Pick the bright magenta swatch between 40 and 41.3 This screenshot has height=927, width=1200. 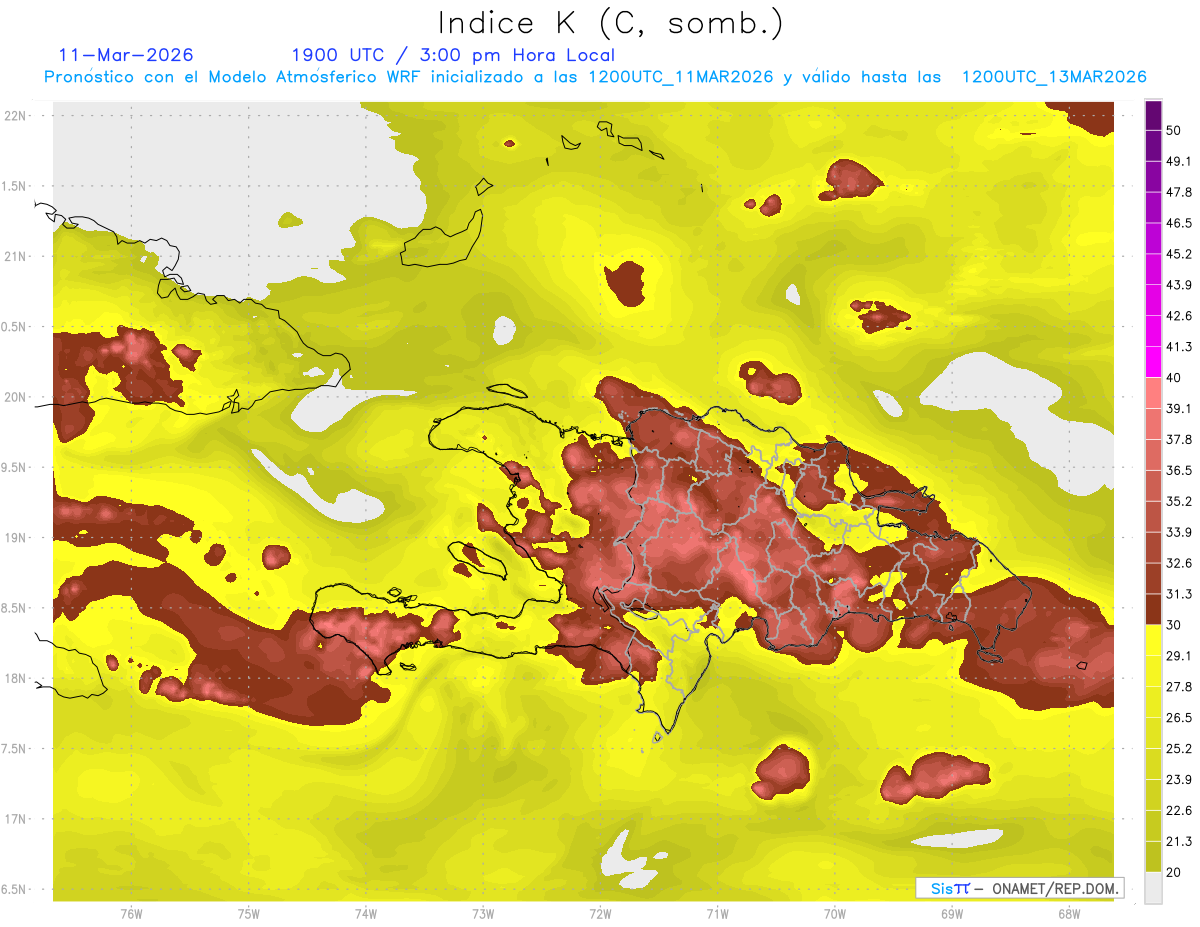(1153, 362)
